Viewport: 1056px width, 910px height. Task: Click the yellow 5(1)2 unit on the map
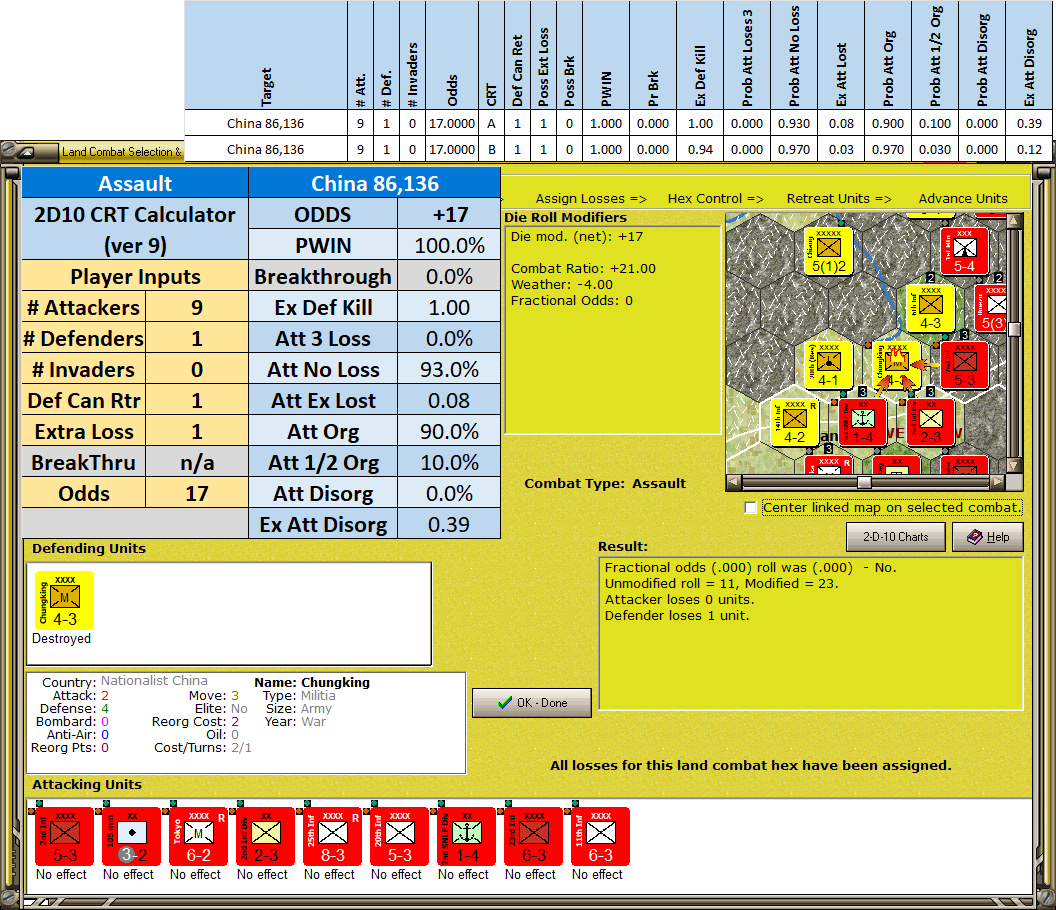(828, 251)
